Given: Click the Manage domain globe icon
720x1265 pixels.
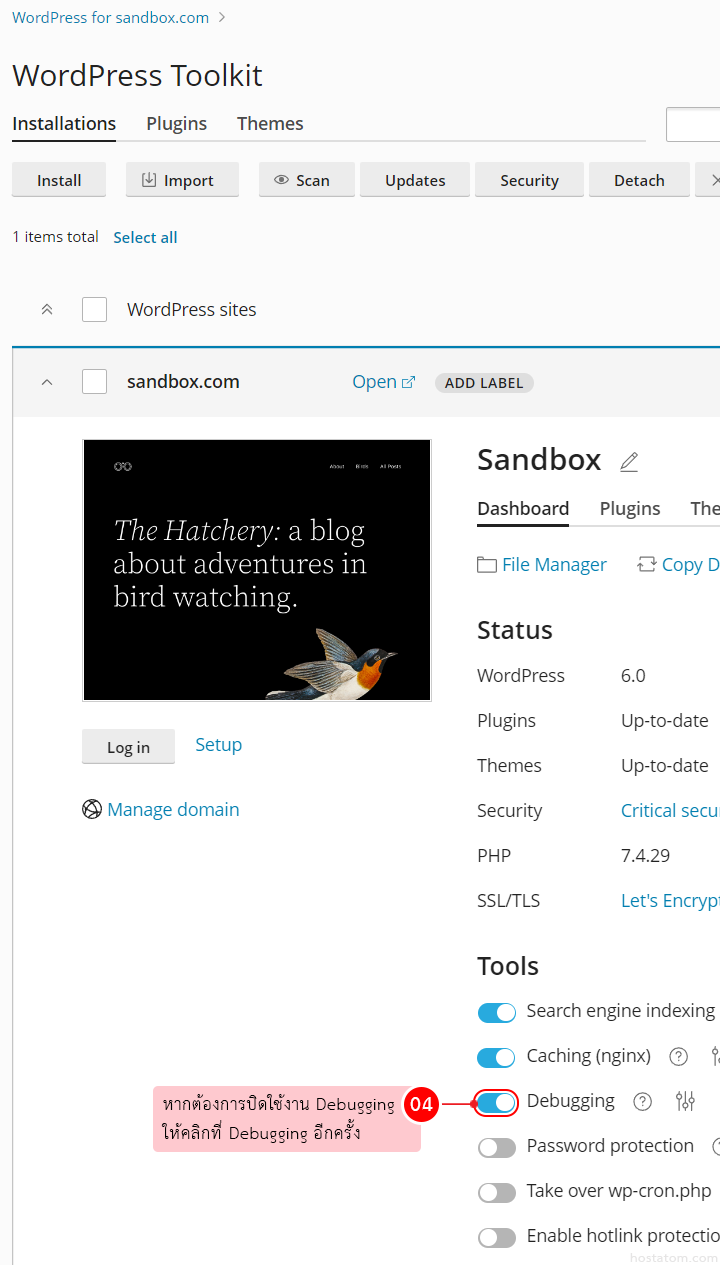Looking at the screenshot, I should click(92, 809).
